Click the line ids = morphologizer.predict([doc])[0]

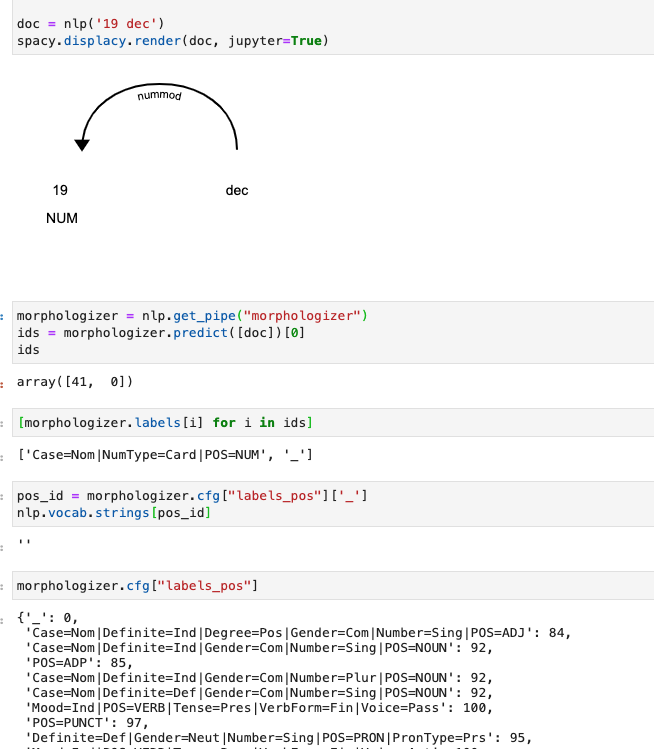(161, 333)
